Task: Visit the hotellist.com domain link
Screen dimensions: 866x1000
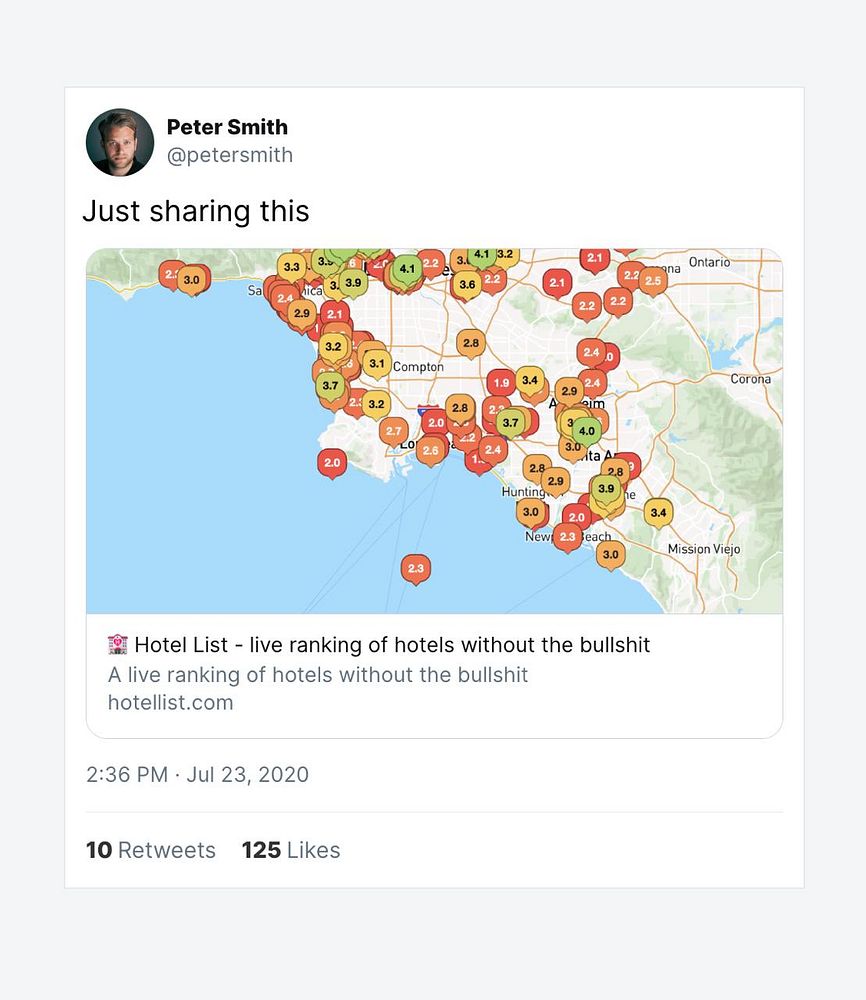Action: pyautogui.click(x=170, y=702)
